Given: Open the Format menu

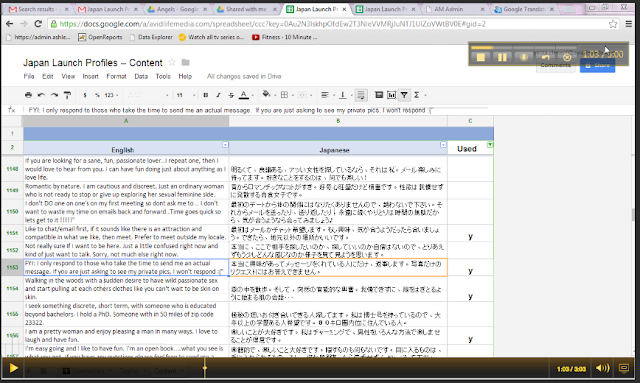Looking at the screenshot, I should 116,76.
